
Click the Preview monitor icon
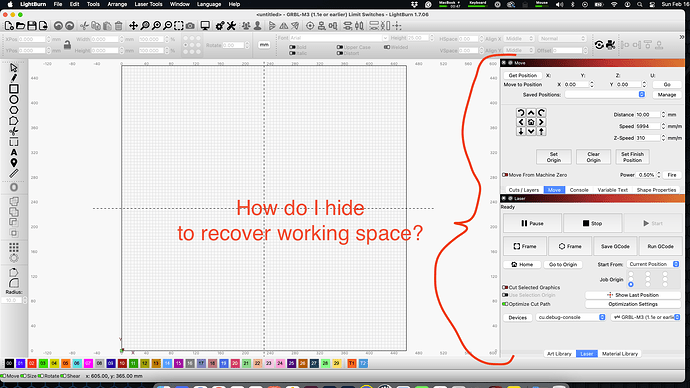click(205, 26)
